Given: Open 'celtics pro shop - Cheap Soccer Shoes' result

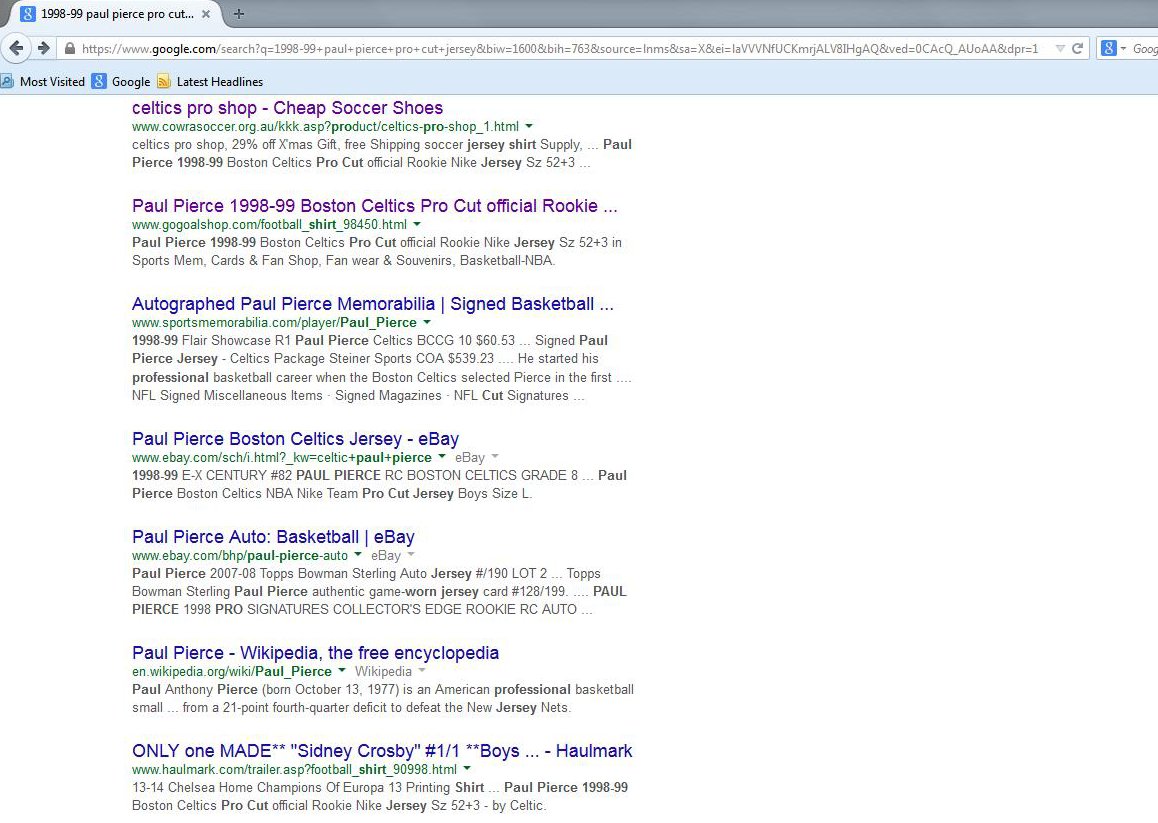Looking at the screenshot, I should pos(287,108).
